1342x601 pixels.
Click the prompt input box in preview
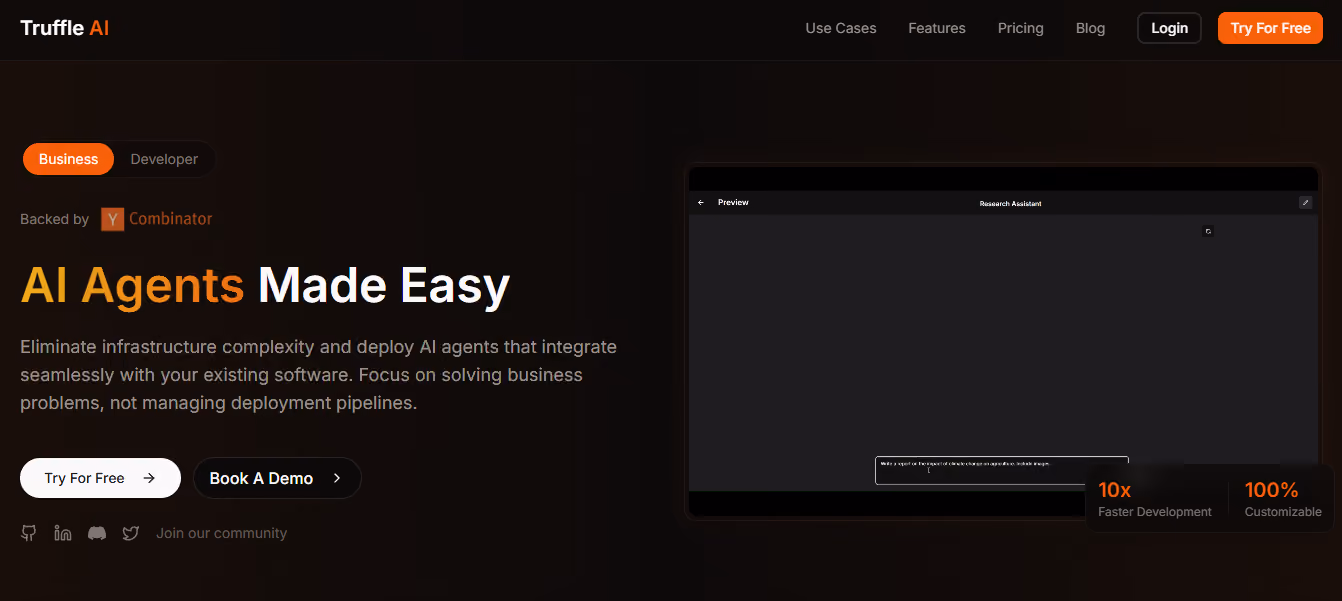(1002, 470)
